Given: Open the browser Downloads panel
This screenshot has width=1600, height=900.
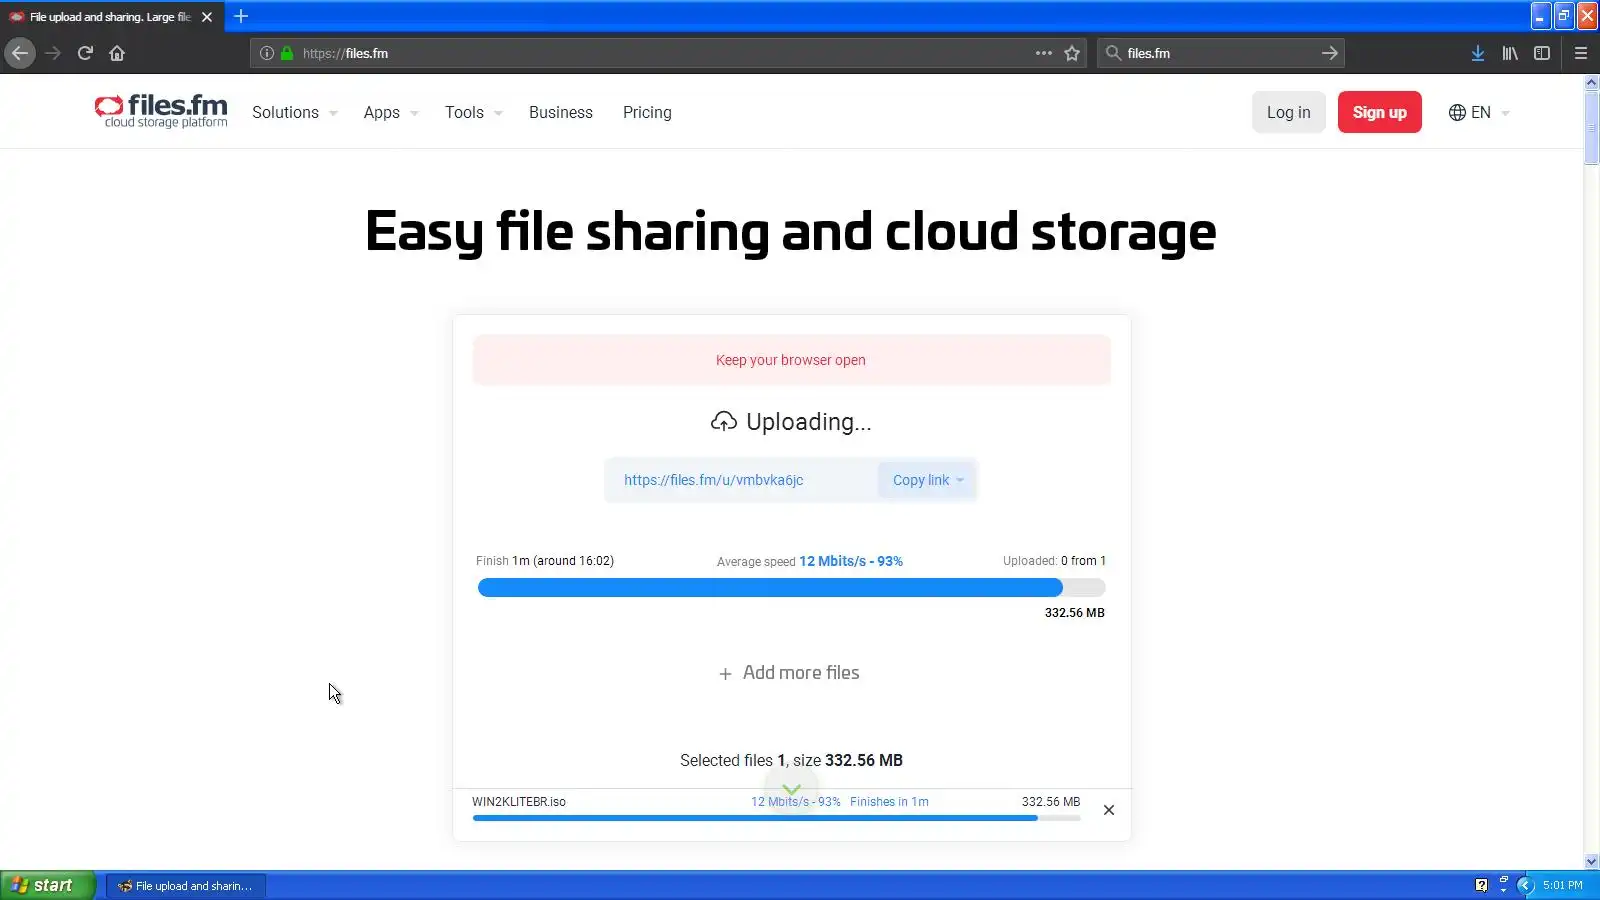Looking at the screenshot, I should pos(1477,53).
